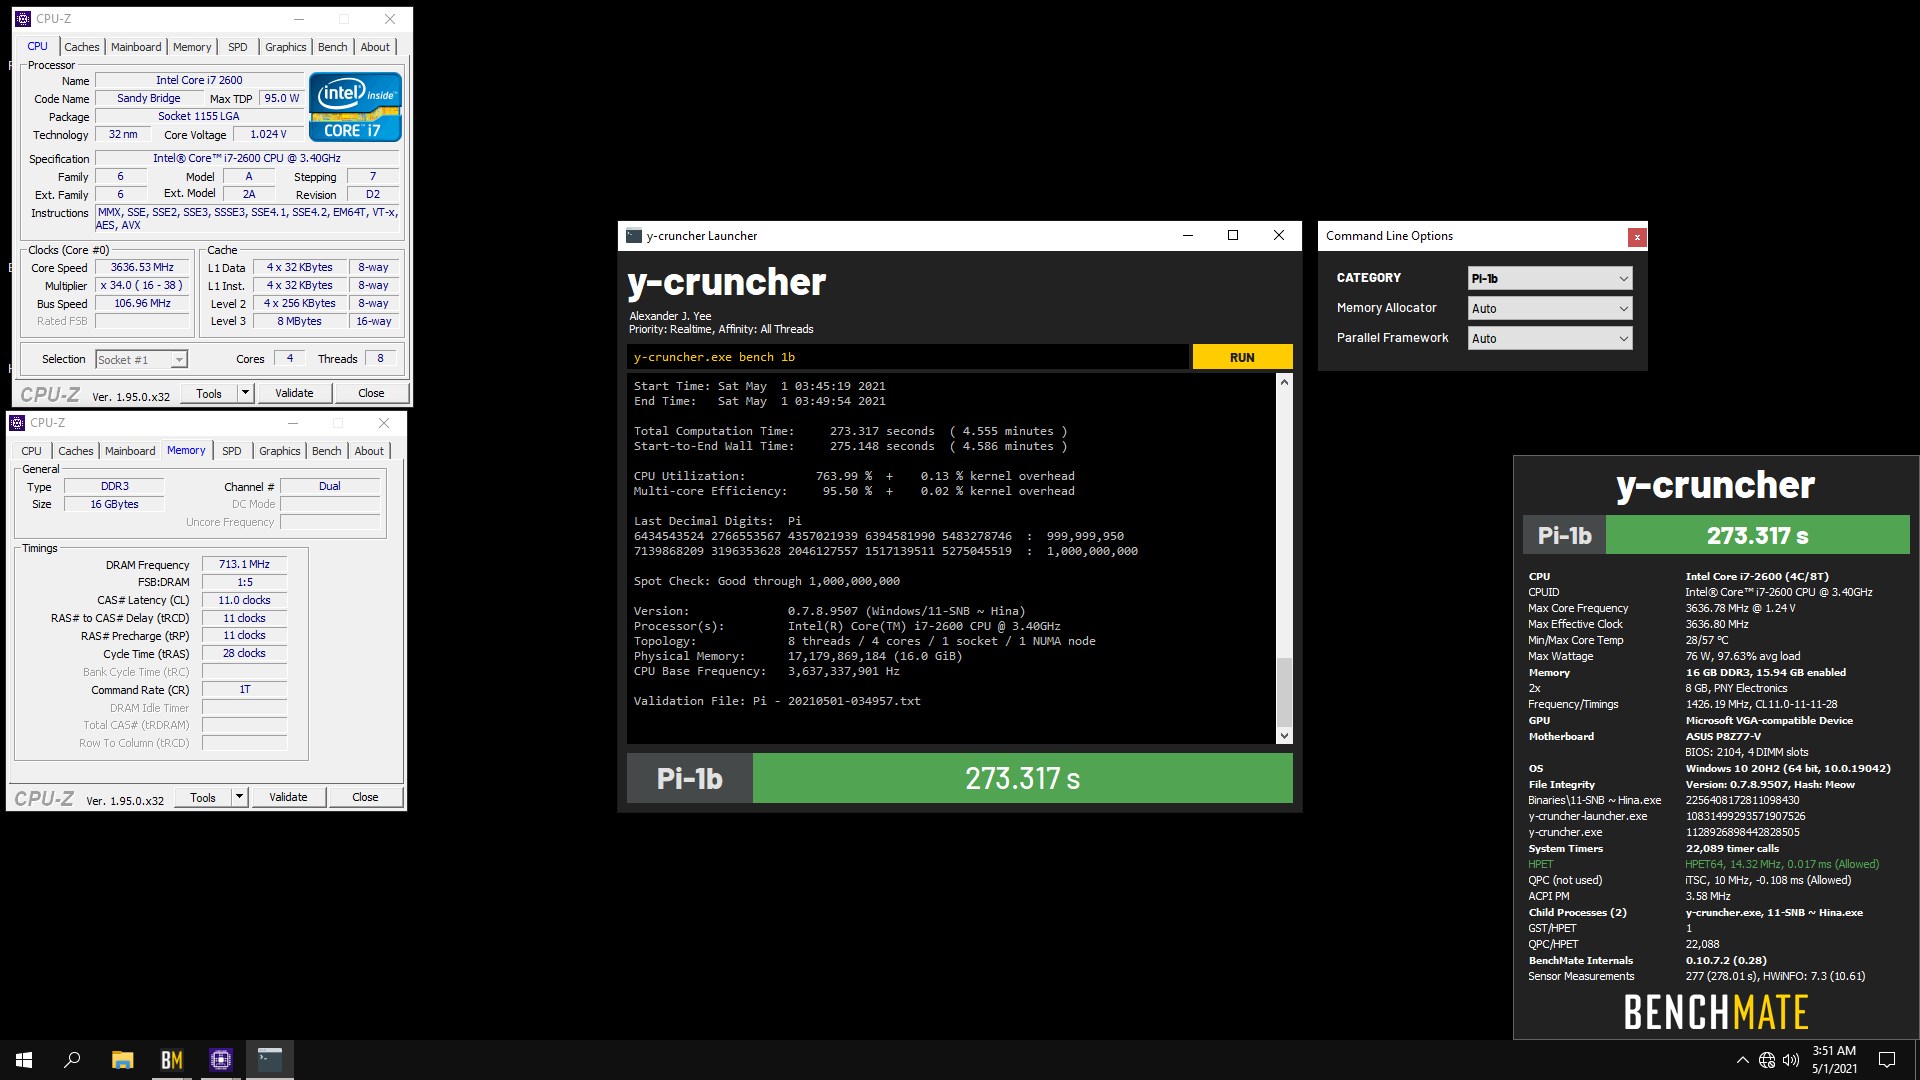
Task: Switch to Memory tab in top CPU-Z
Action: [x=192, y=47]
